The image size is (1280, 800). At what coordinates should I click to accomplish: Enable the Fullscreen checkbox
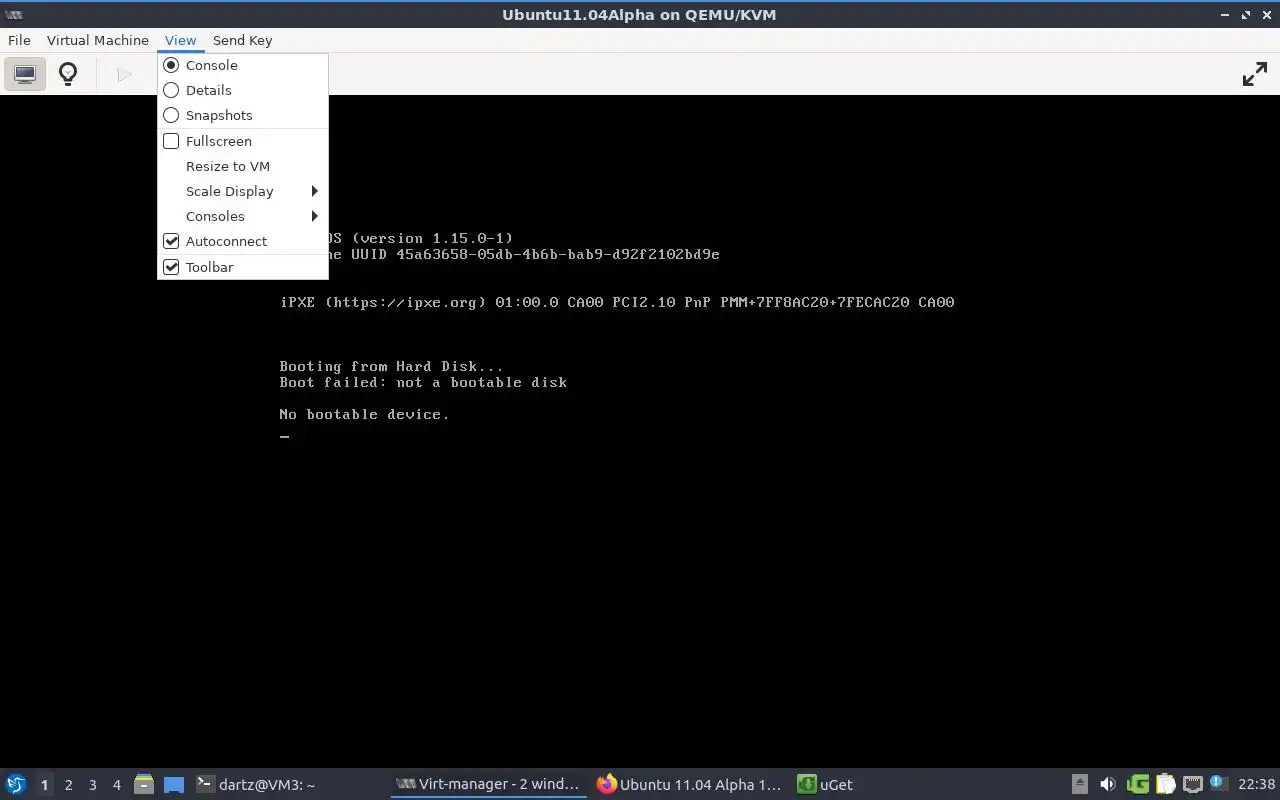click(x=243, y=141)
